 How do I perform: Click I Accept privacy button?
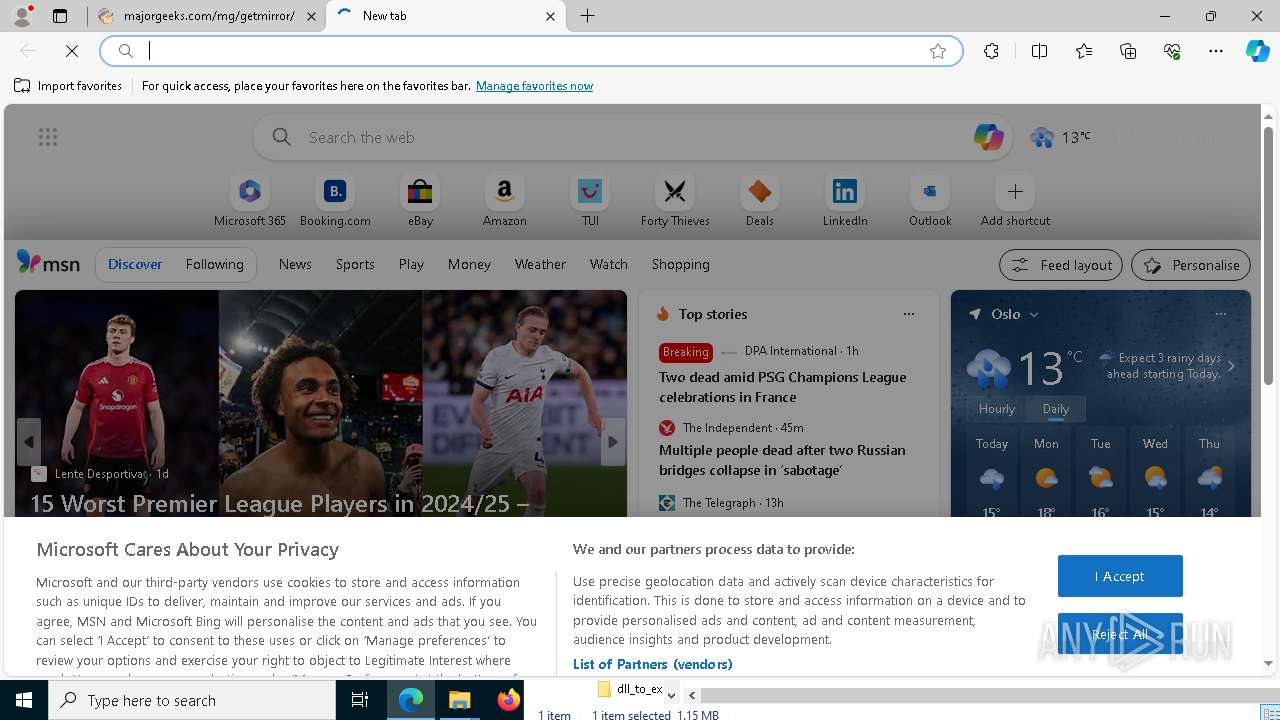click(1120, 576)
